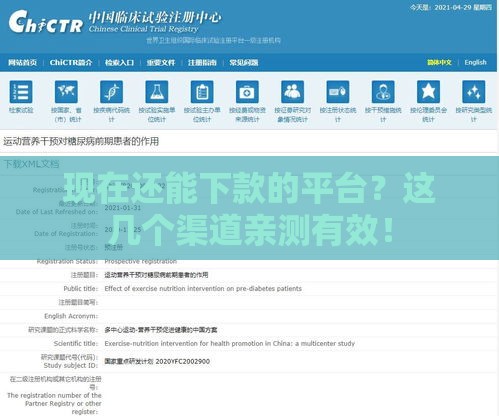
Task: Open the people icon for recruitment statistics
Action: tap(293, 92)
